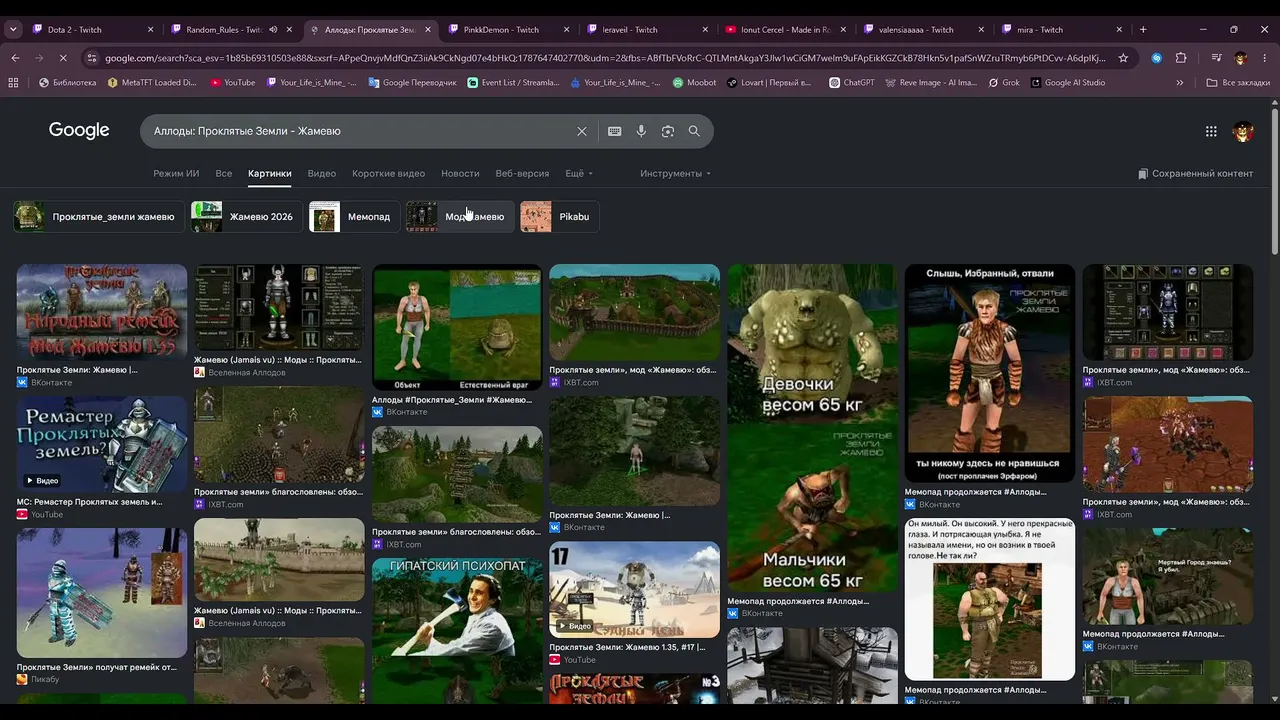
Task: Select the Режим ИИ search mode
Action: [x=176, y=173]
